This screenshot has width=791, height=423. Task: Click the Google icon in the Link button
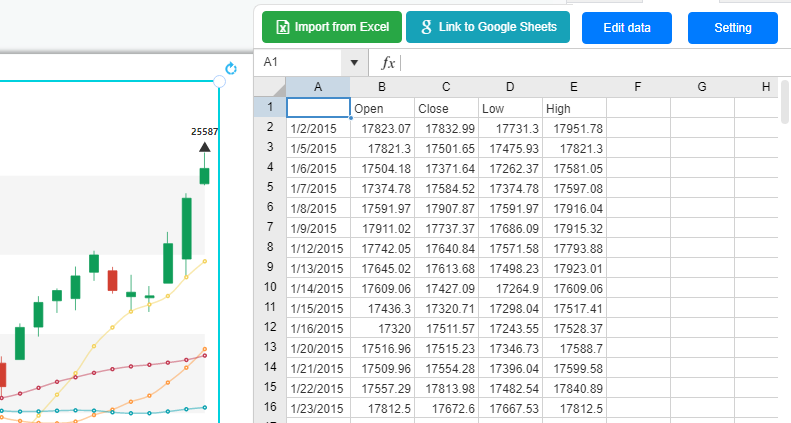pos(426,27)
